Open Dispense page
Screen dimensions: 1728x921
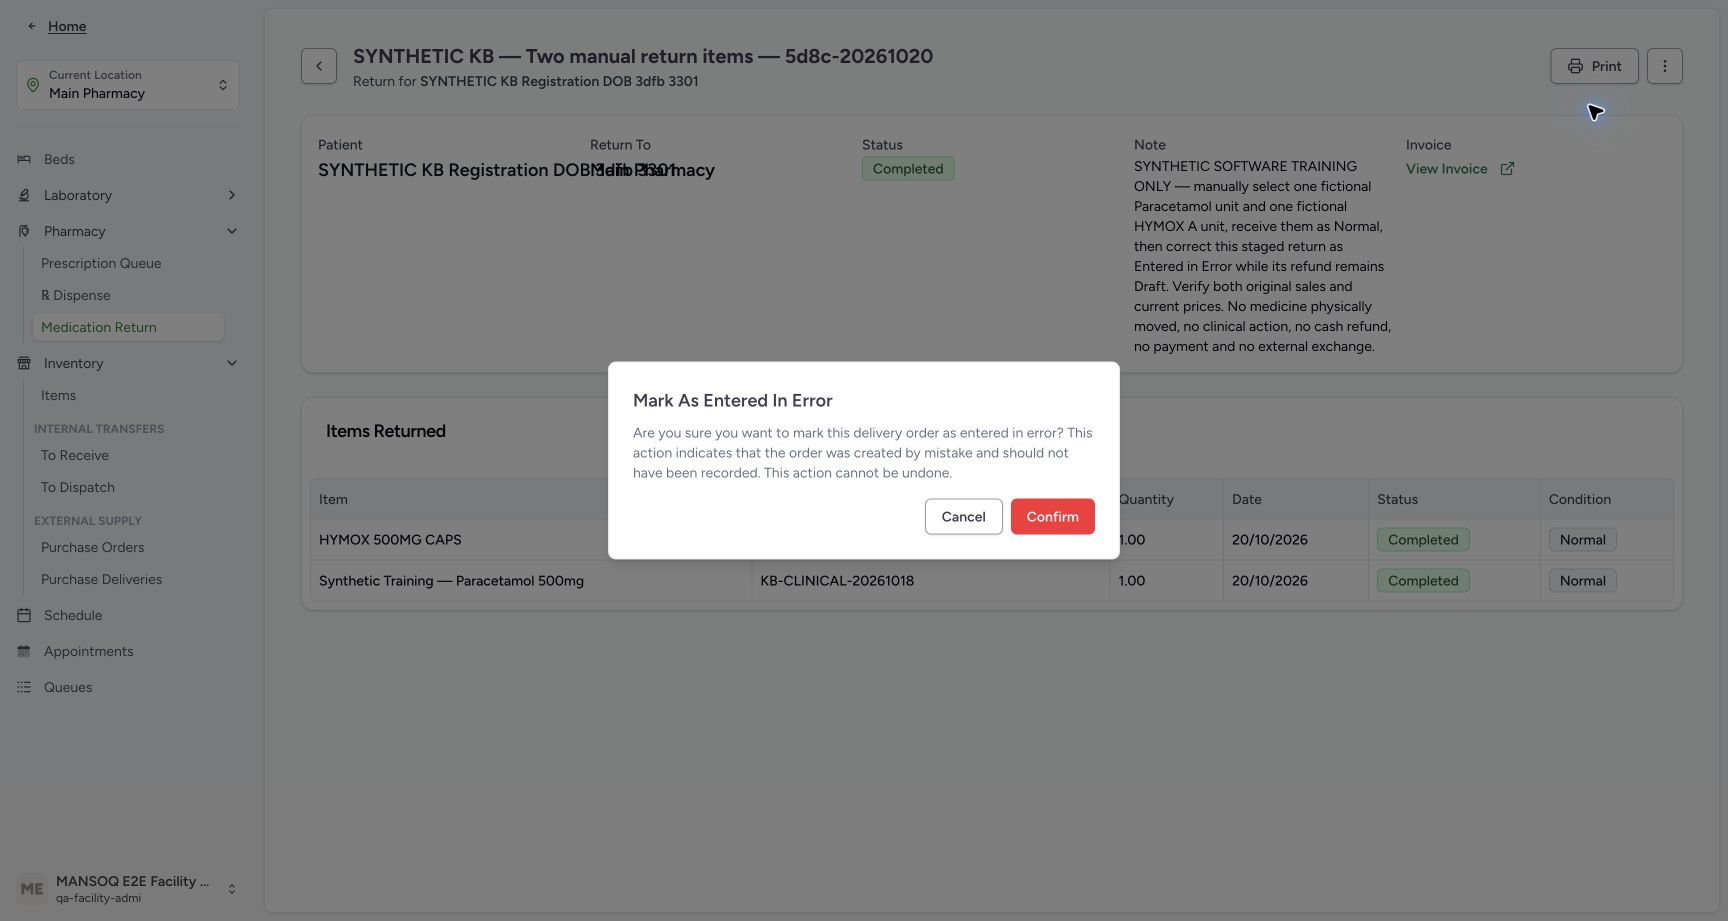pos(76,295)
